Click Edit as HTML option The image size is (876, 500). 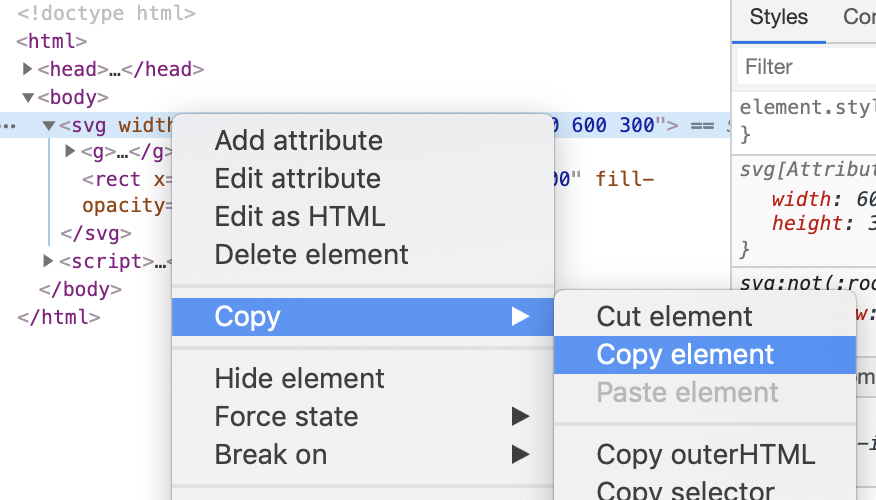pos(299,217)
